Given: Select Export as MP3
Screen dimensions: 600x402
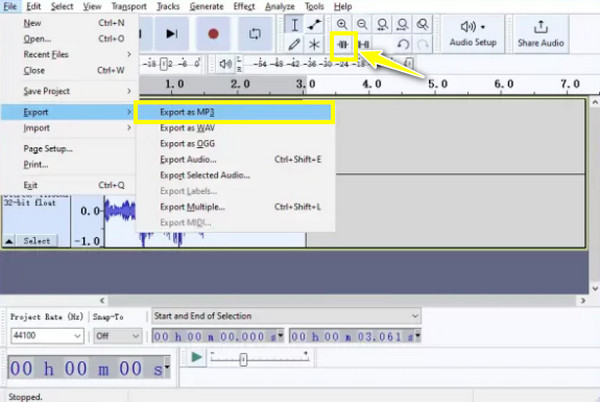Looking at the screenshot, I should pyautogui.click(x=235, y=112).
